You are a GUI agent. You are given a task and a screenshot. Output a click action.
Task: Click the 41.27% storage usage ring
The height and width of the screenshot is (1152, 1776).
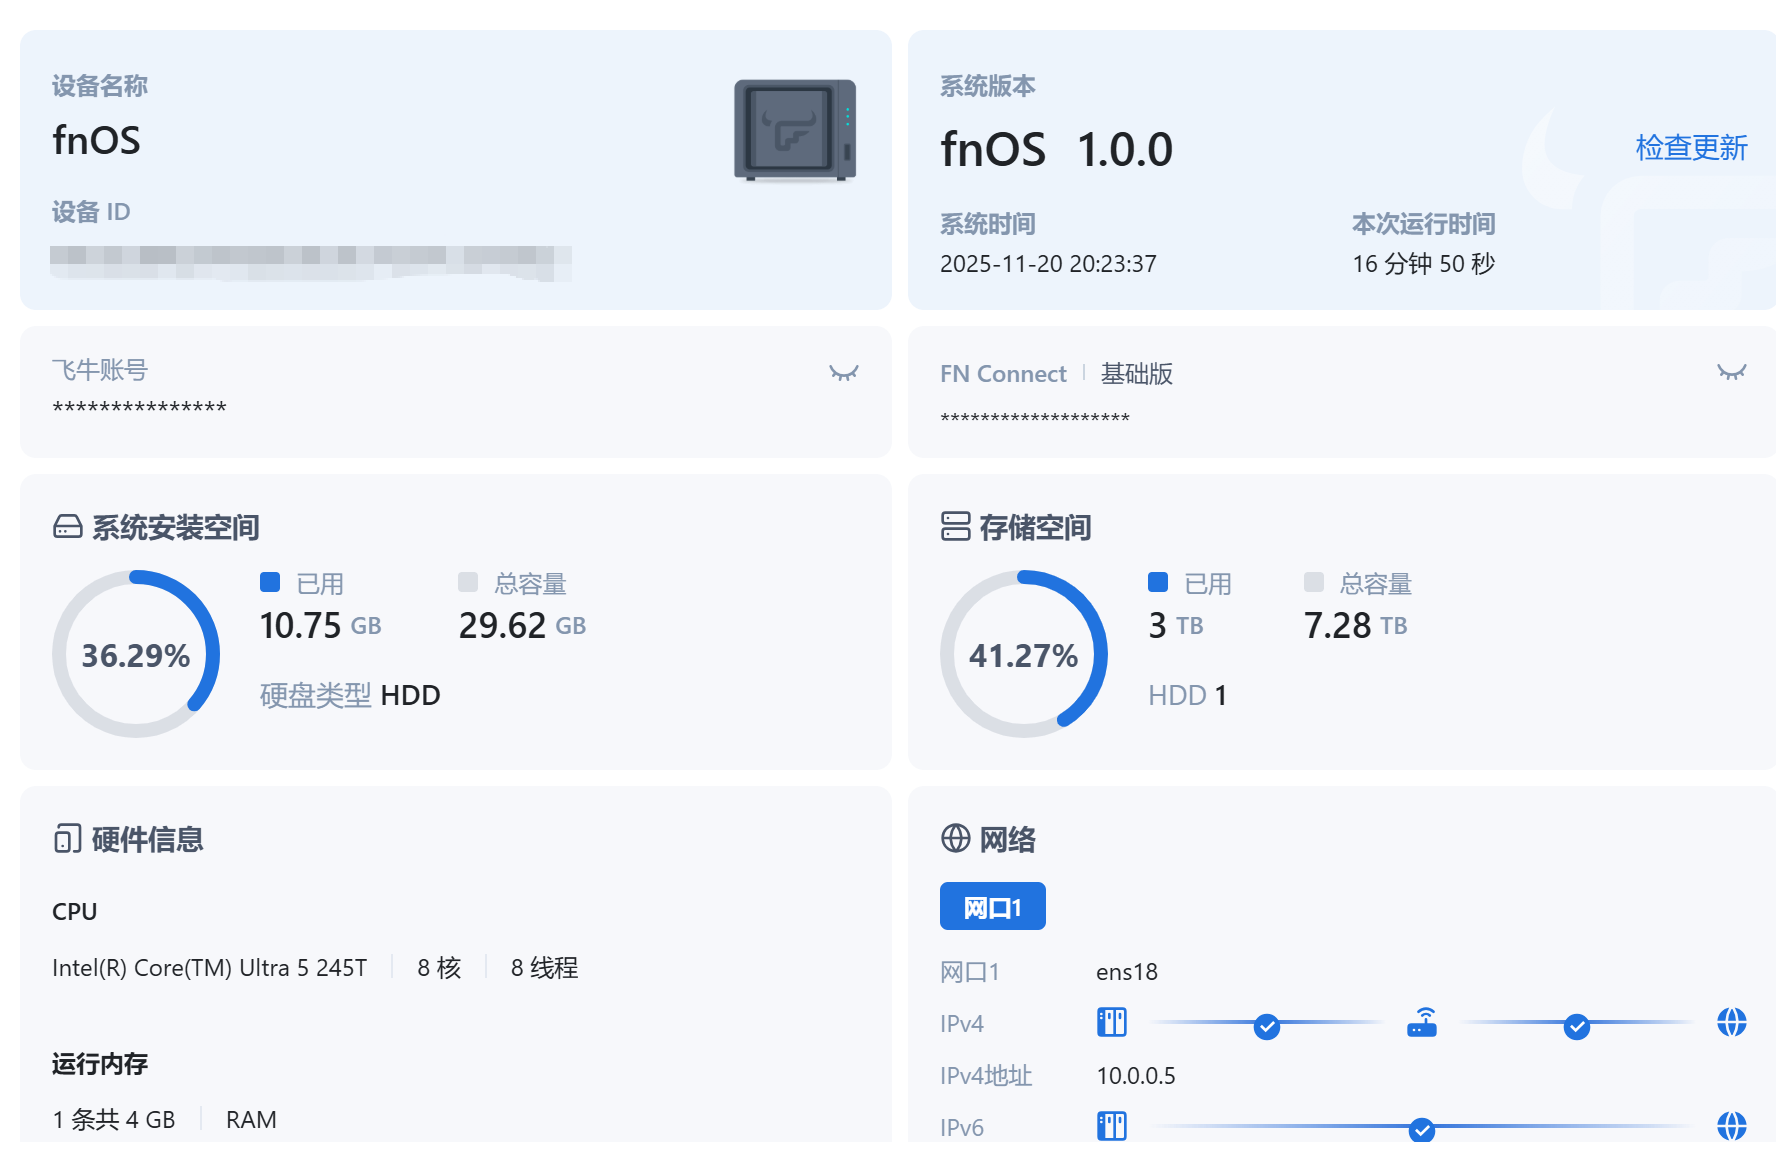coord(1024,654)
